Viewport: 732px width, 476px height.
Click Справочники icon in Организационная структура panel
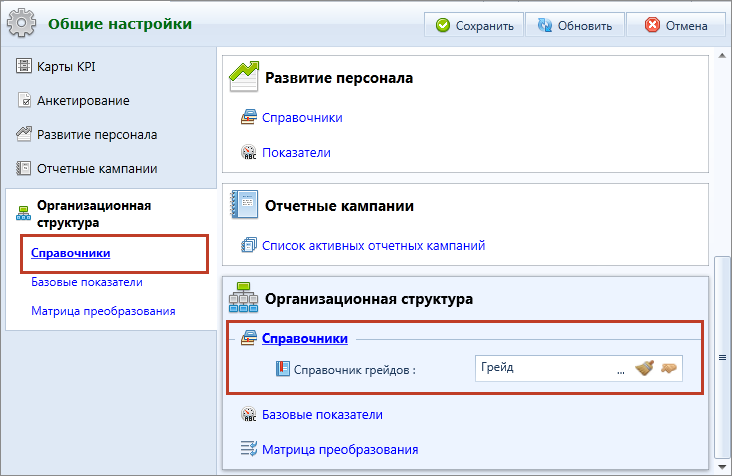(249, 338)
